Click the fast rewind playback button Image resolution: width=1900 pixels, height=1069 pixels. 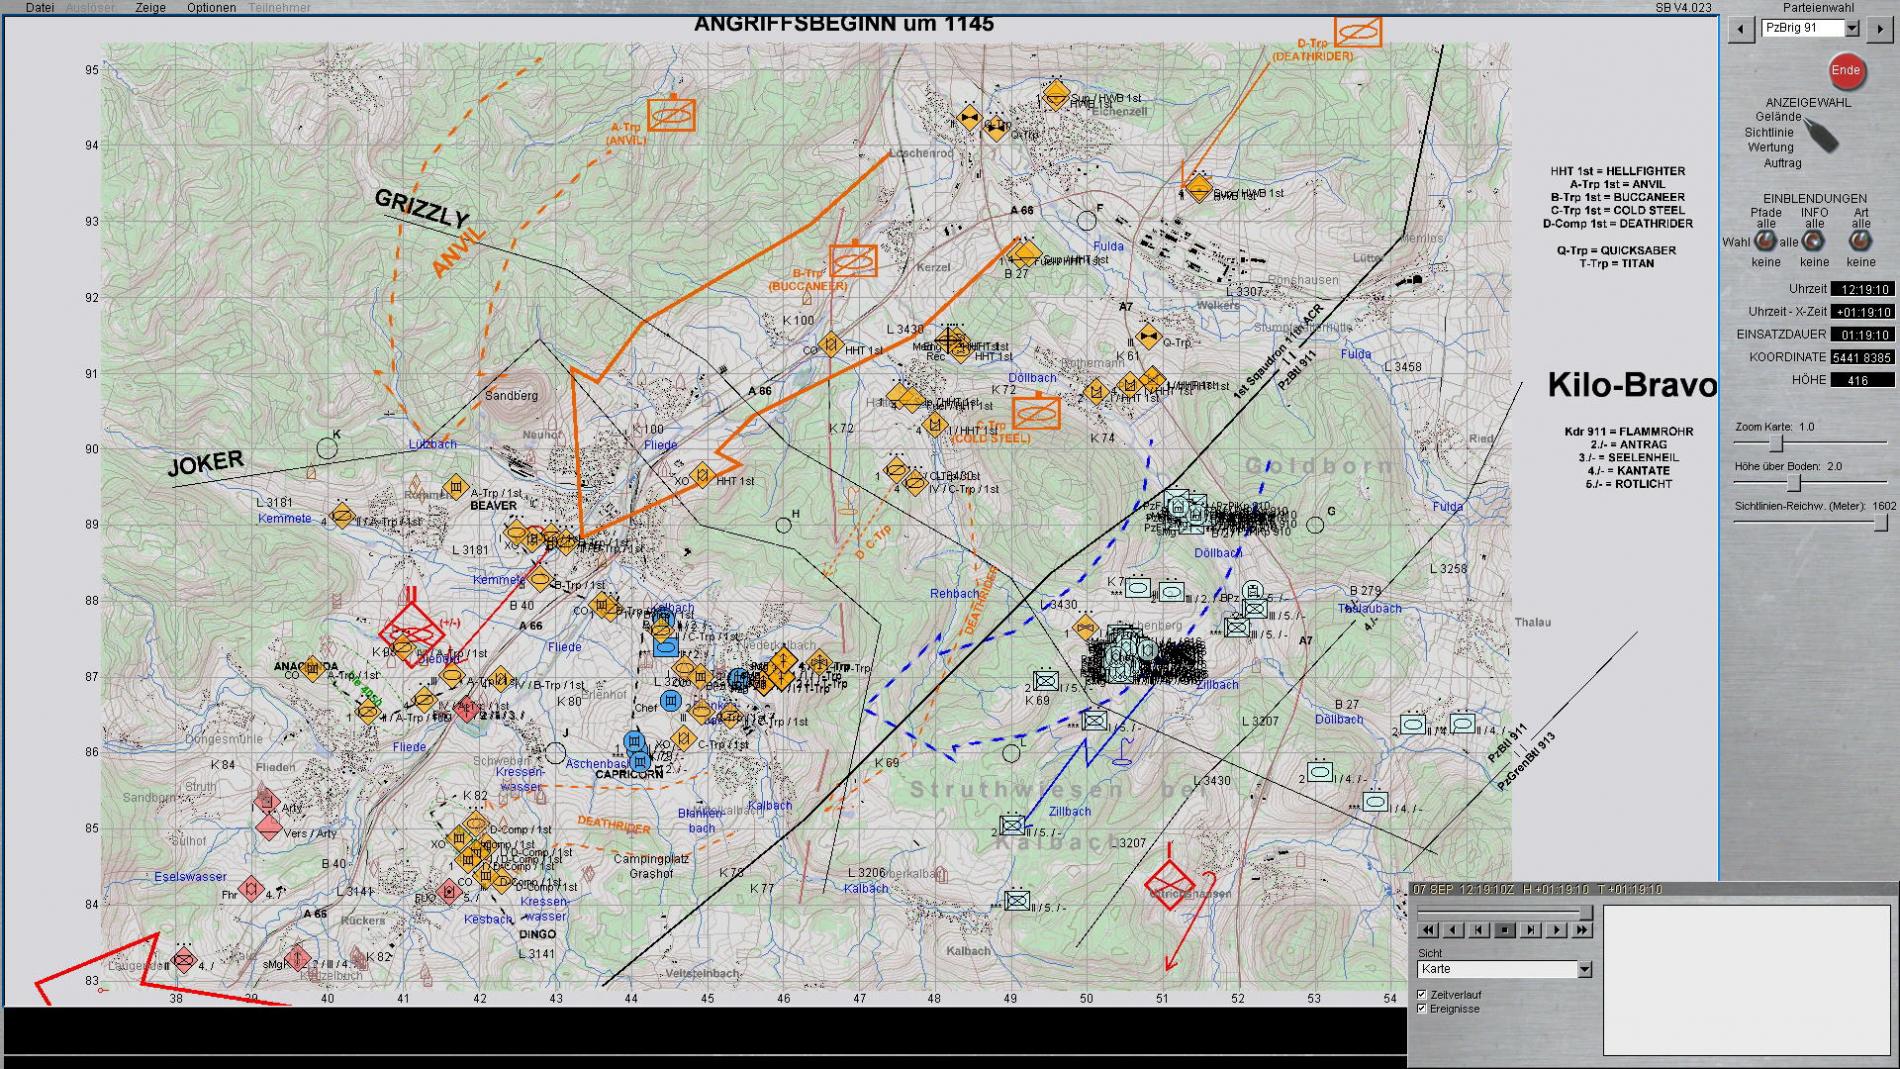point(1428,930)
